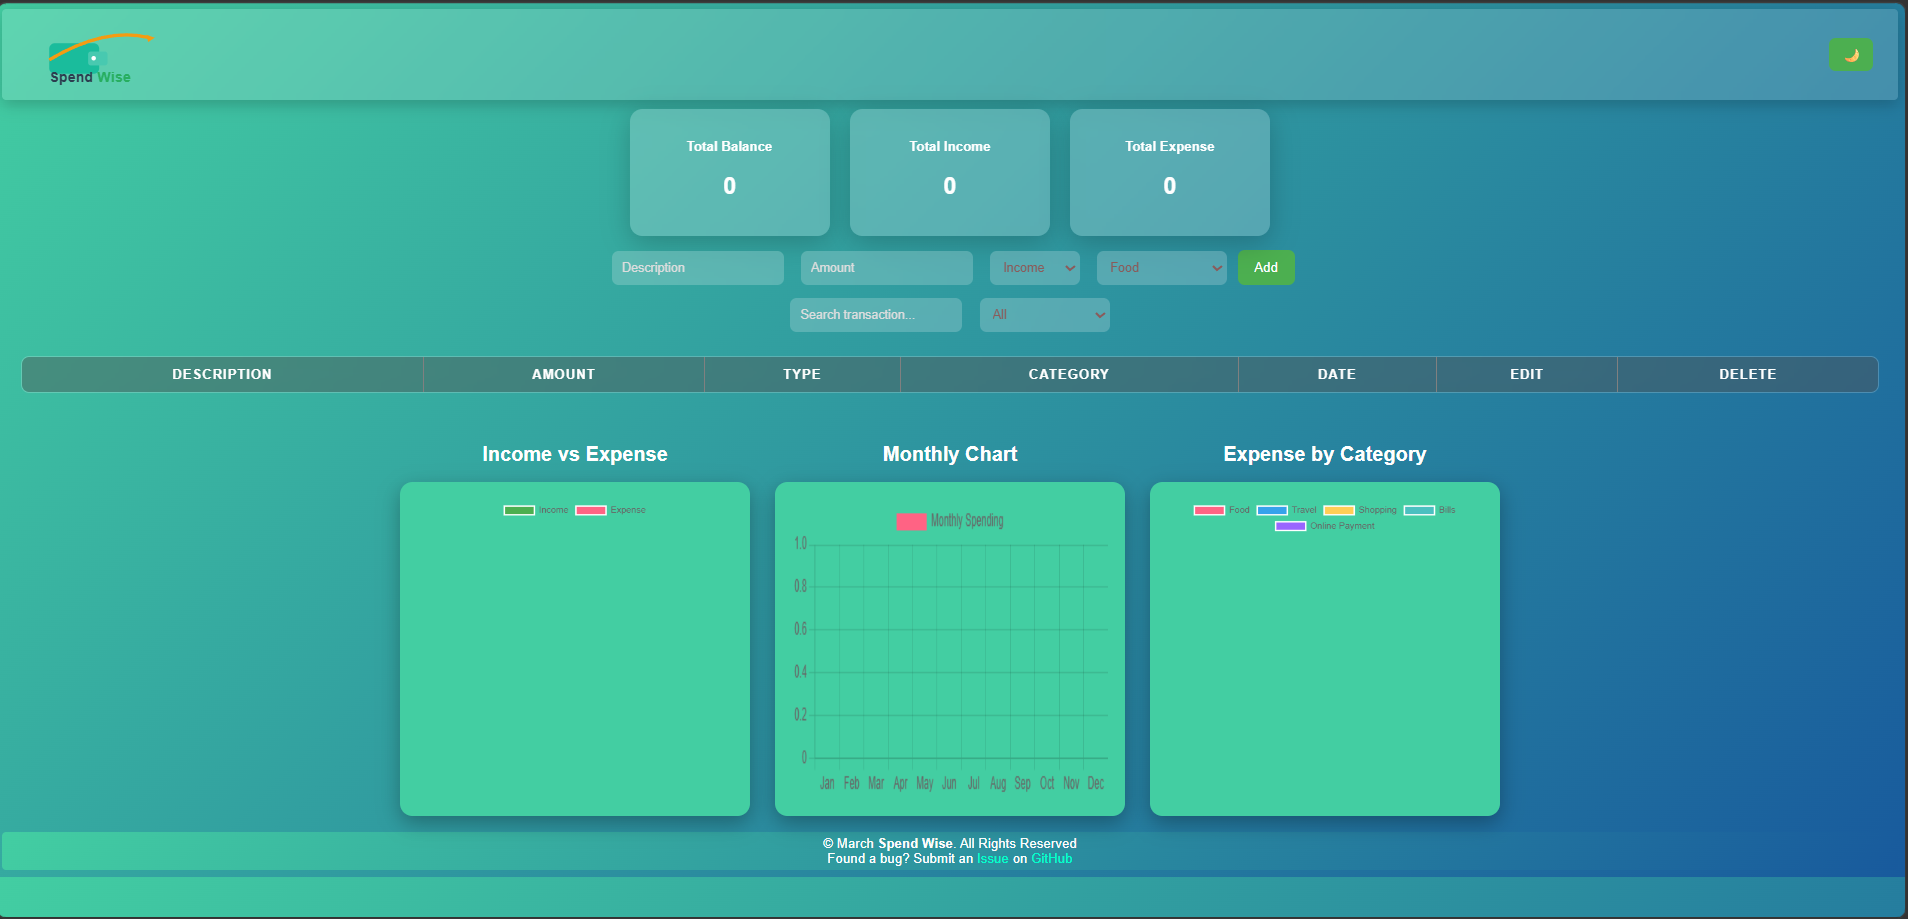This screenshot has height=919, width=1908.
Task: Open the Issue link in footer
Action: click(x=992, y=859)
